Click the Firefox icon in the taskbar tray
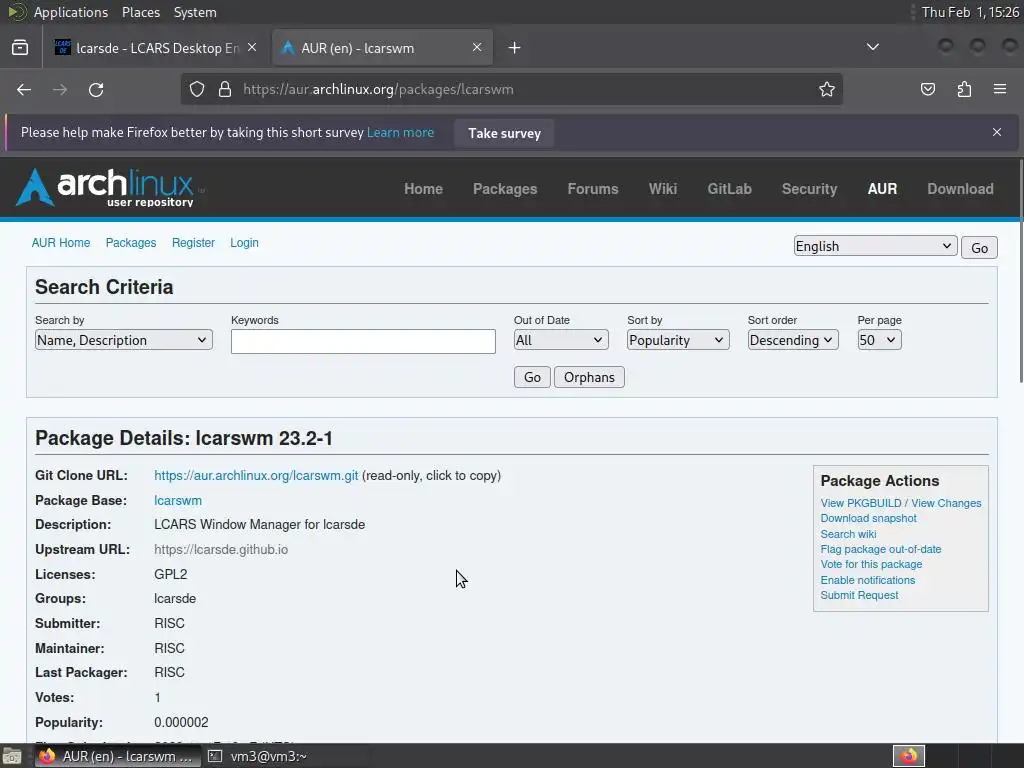This screenshot has height=768, width=1024. pos(908,756)
